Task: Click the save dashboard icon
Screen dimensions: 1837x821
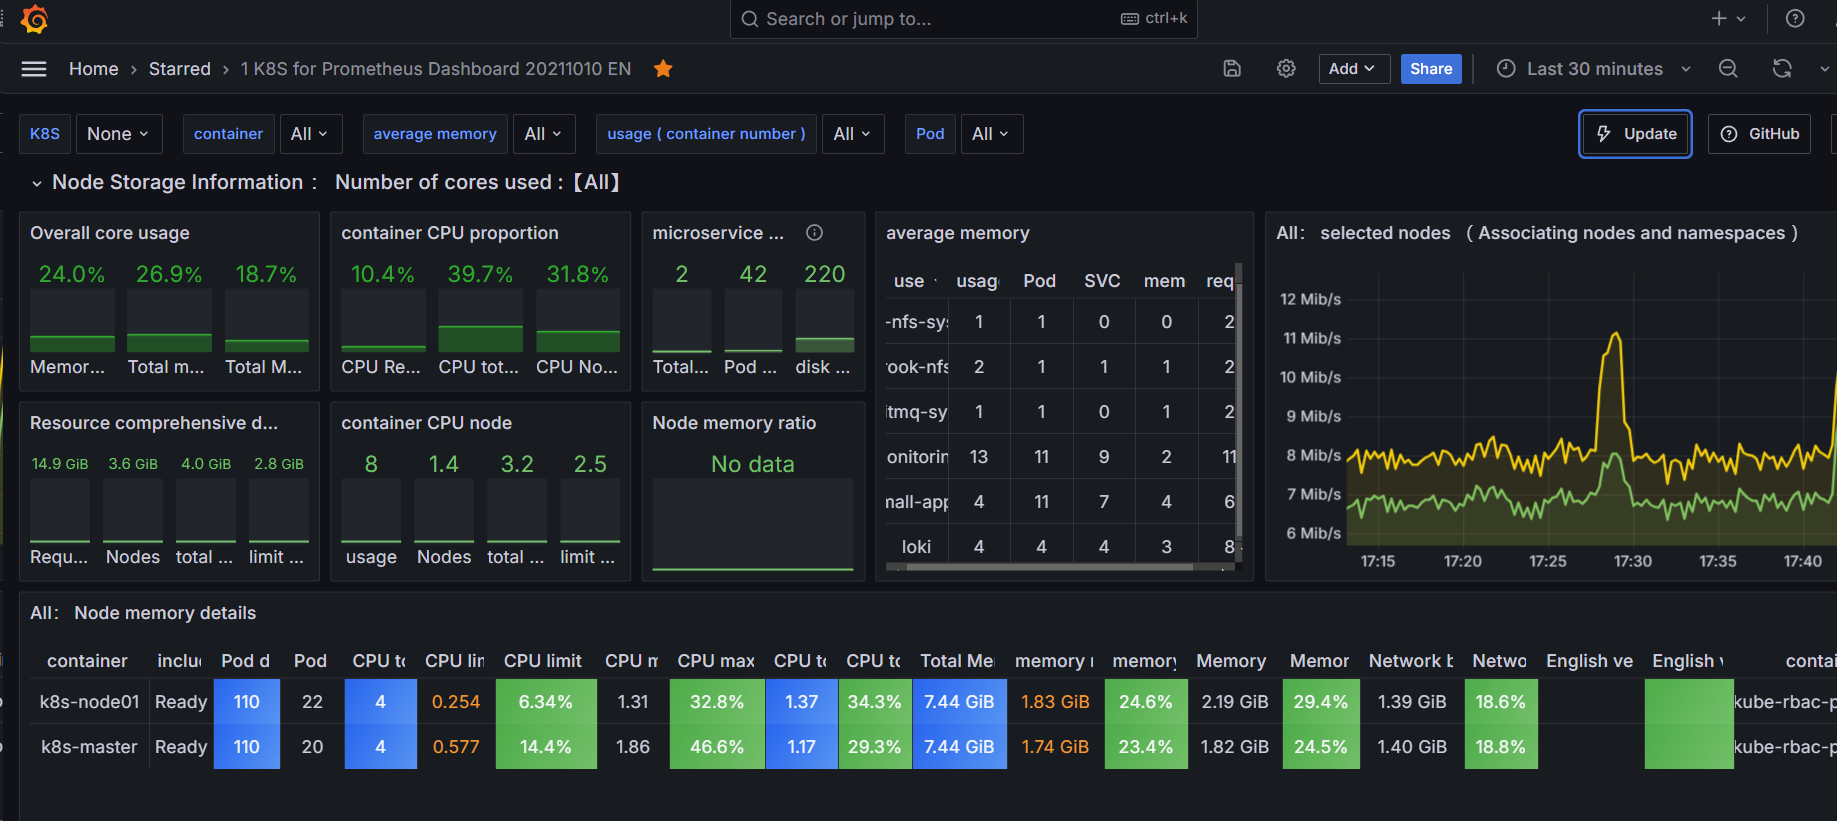Action: click(1232, 69)
